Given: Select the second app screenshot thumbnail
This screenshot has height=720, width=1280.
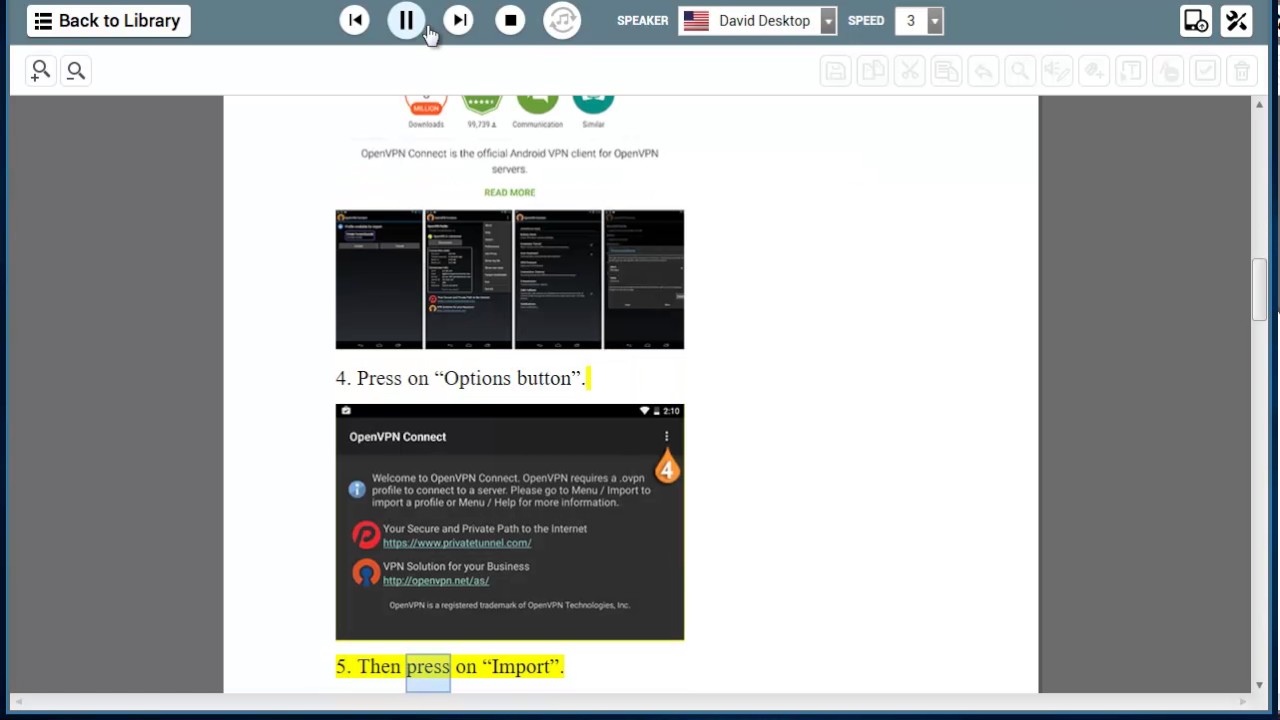Looking at the screenshot, I should 468,279.
